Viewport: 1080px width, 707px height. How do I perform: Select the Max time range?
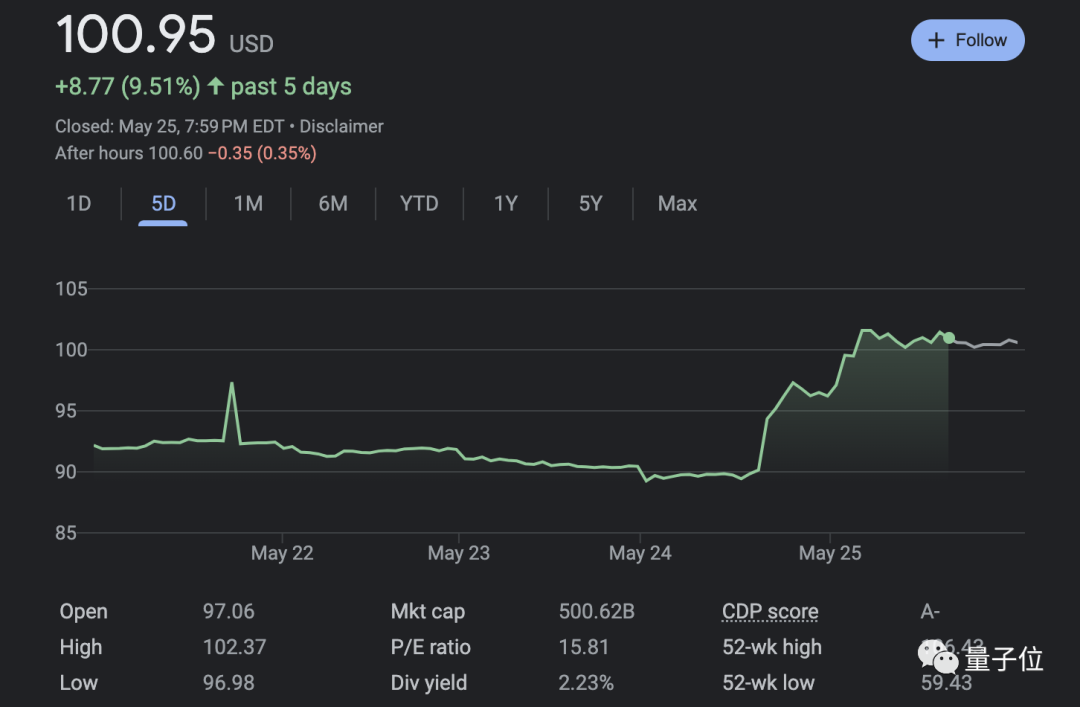(x=677, y=204)
